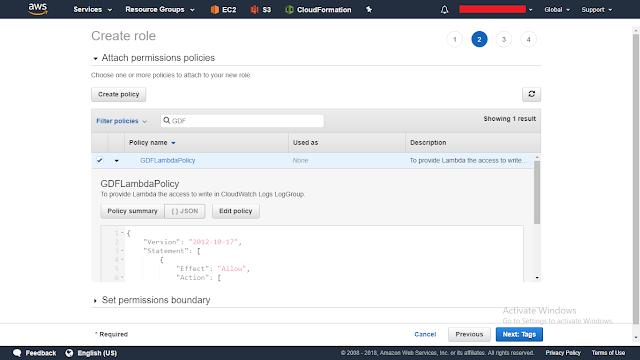Screen dimensions: 640x360
Task: Click the Feedback speech bubble icon
Action: pos(17,353)
